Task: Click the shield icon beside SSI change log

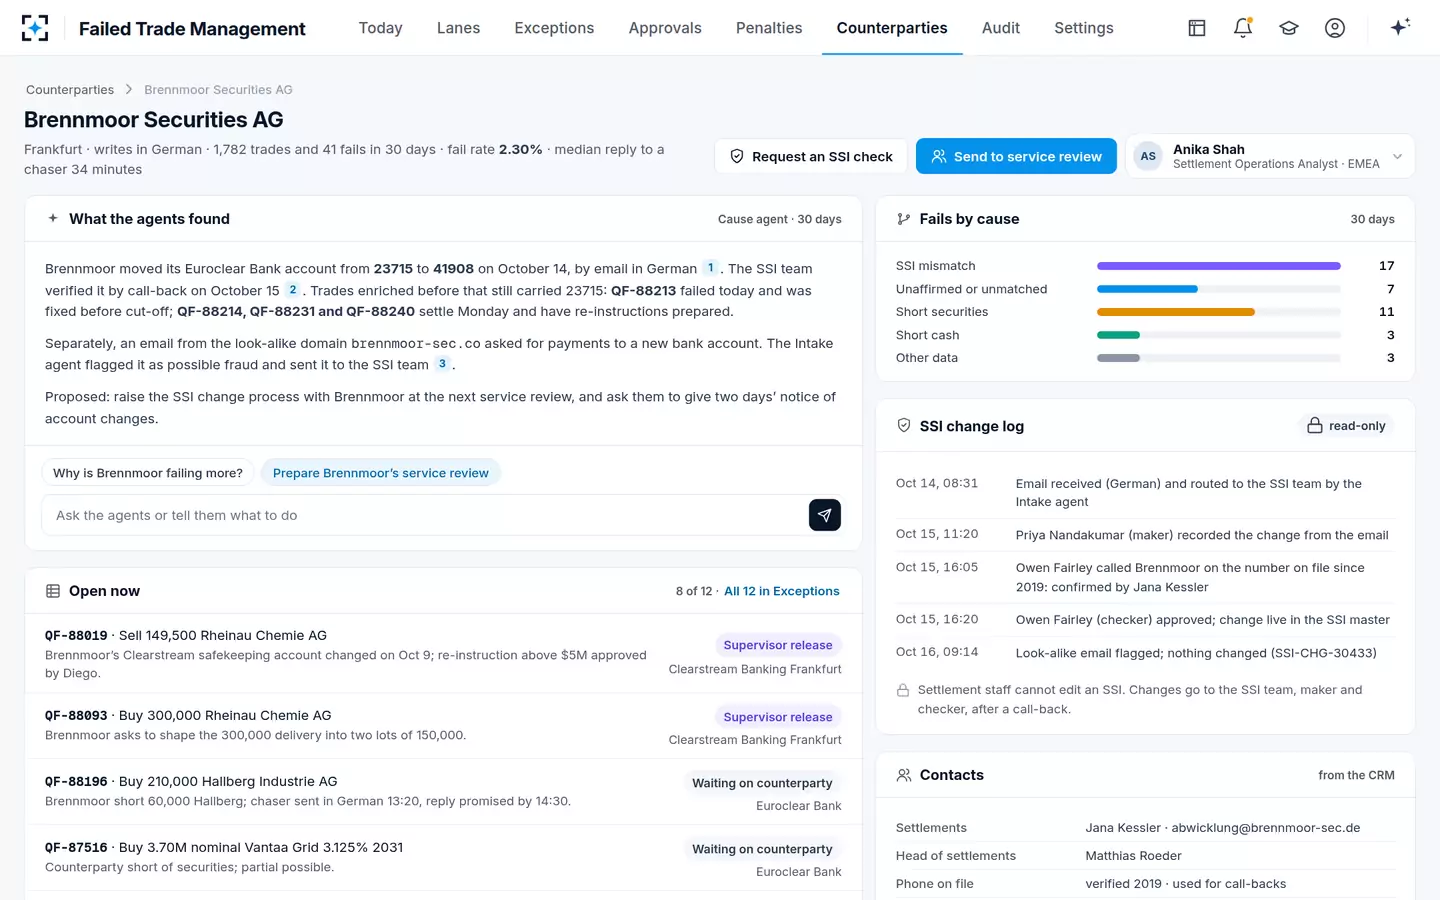Action: tap(904, 426)
